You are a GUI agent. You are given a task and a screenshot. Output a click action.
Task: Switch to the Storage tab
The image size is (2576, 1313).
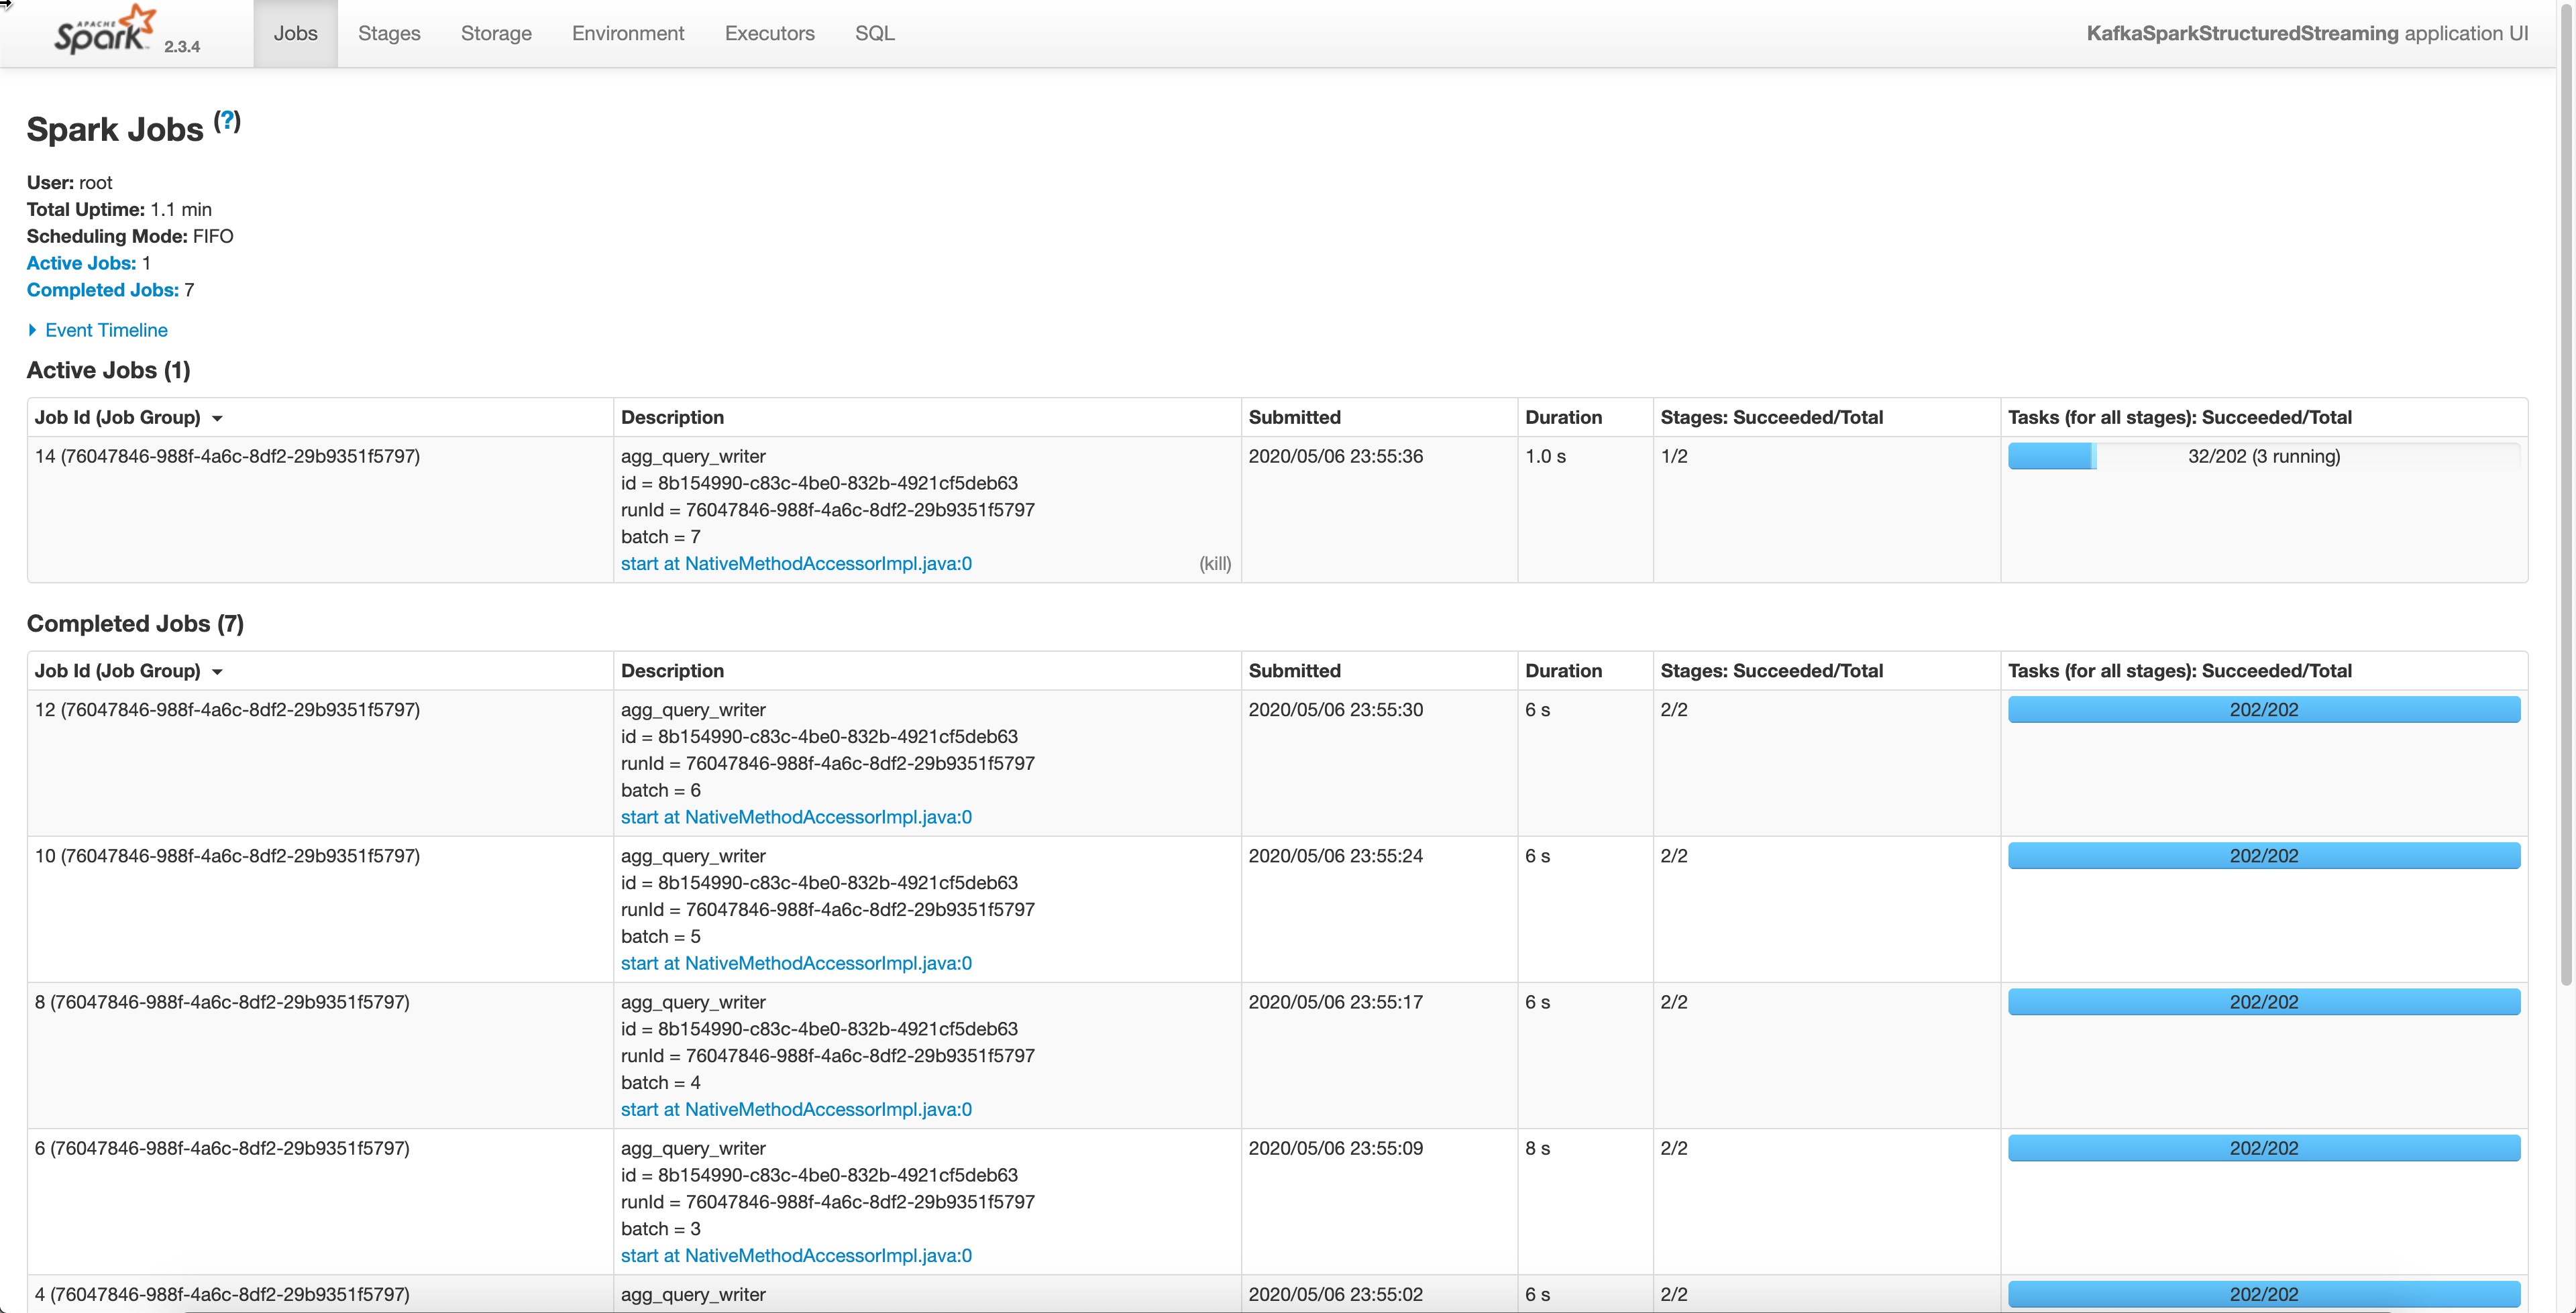coord(496,33)
